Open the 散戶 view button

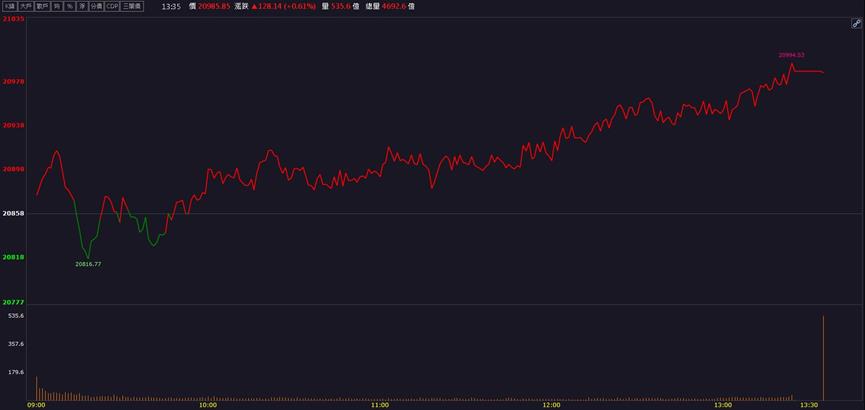pos(42,6)
